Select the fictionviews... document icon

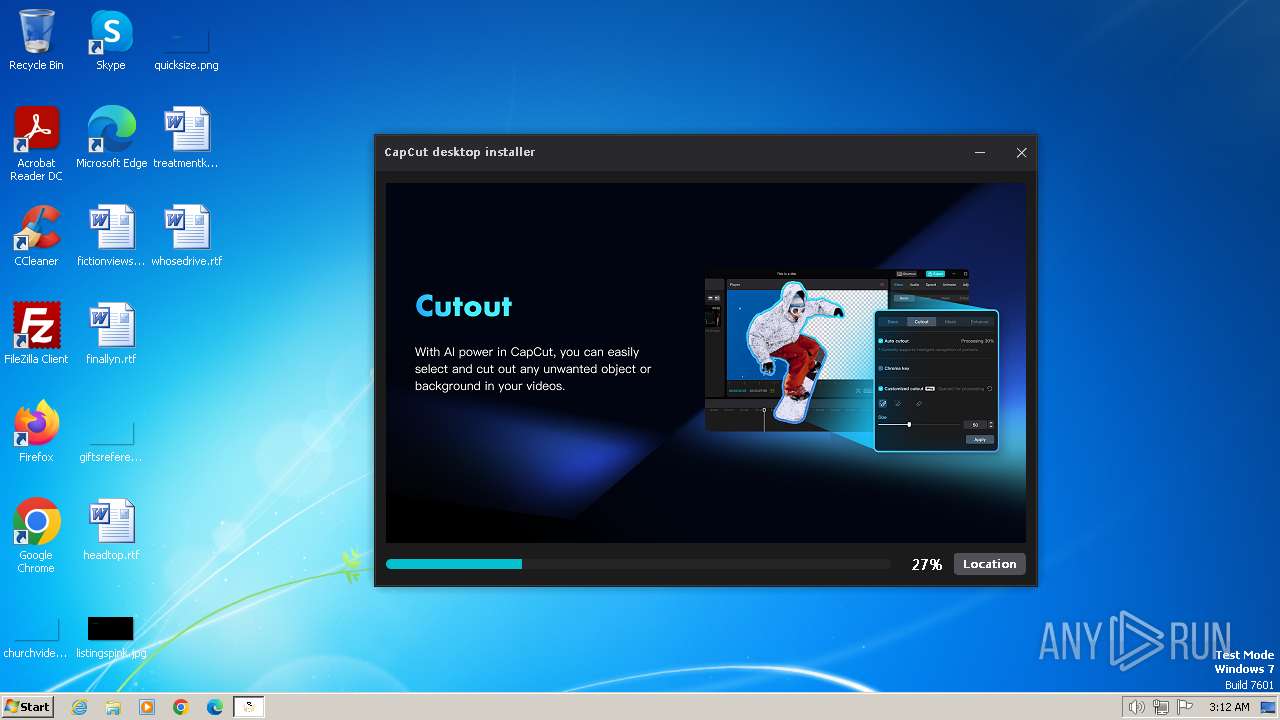click(x=111, y=235)
